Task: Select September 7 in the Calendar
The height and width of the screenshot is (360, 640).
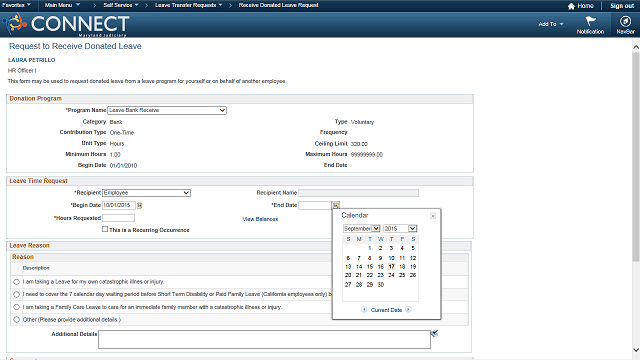Action: (359, 258)
